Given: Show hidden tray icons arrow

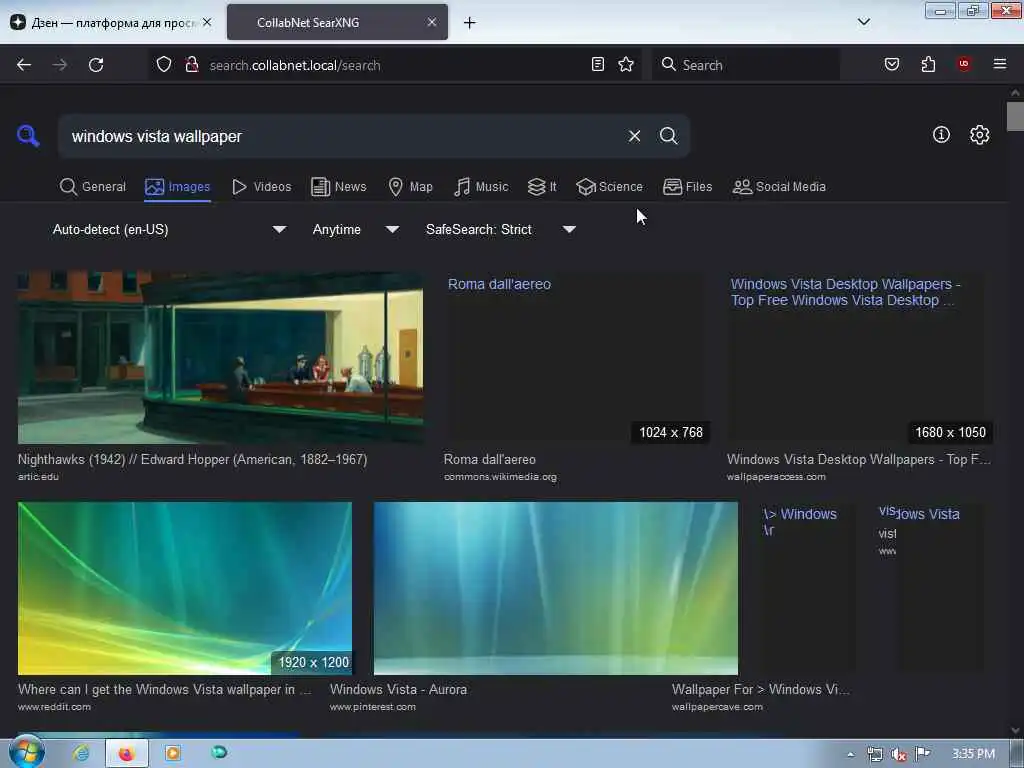Looking at the screenshot, I should [x=850, y=754].
